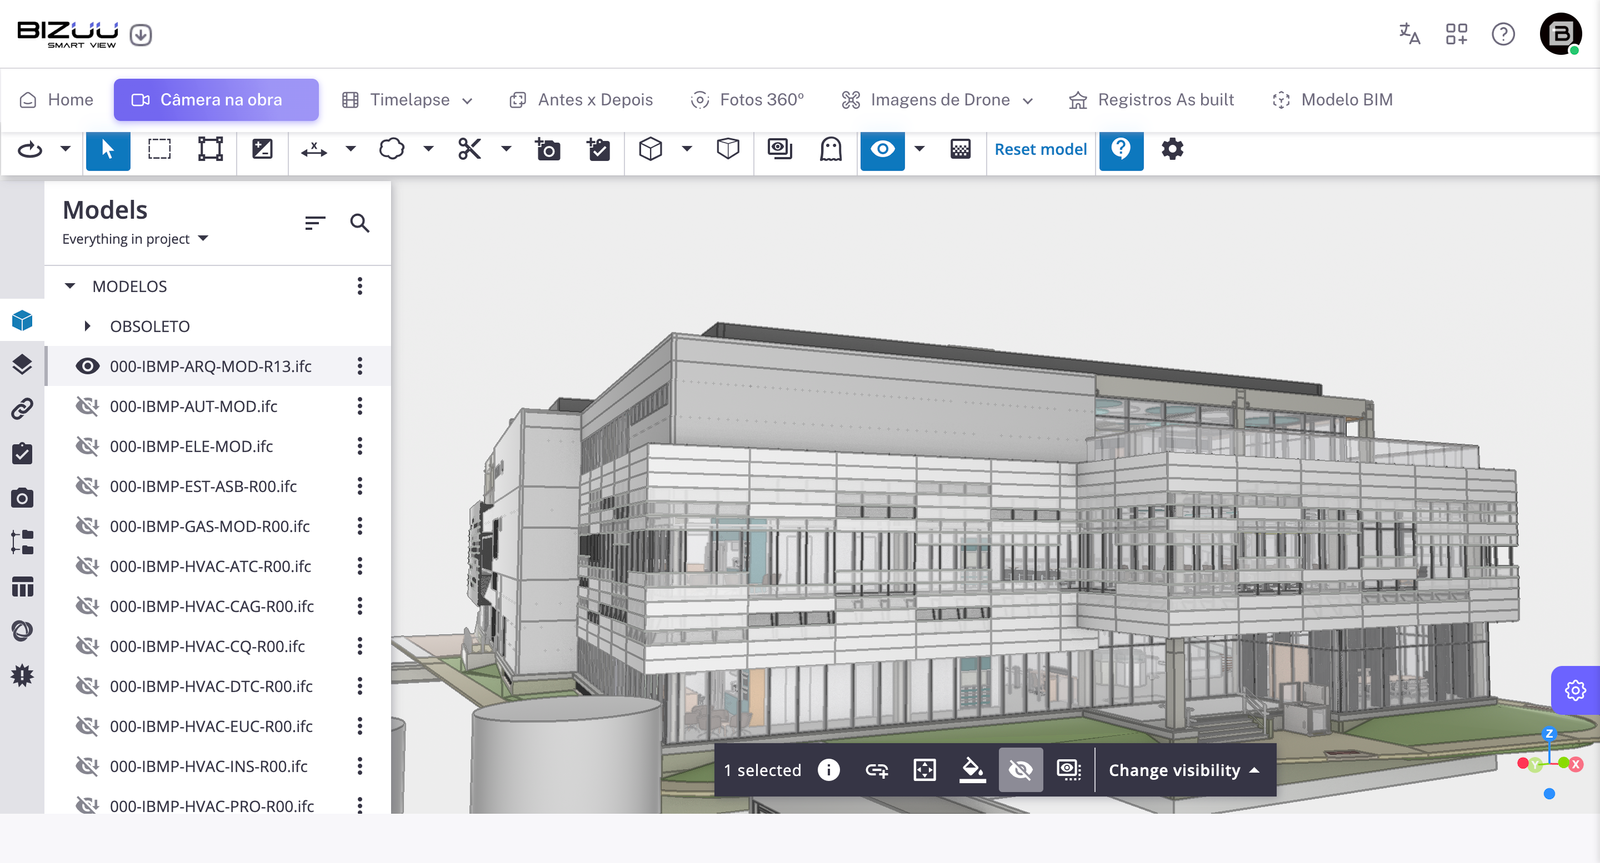Open the Everything in project filter

[x=135, y=239]
